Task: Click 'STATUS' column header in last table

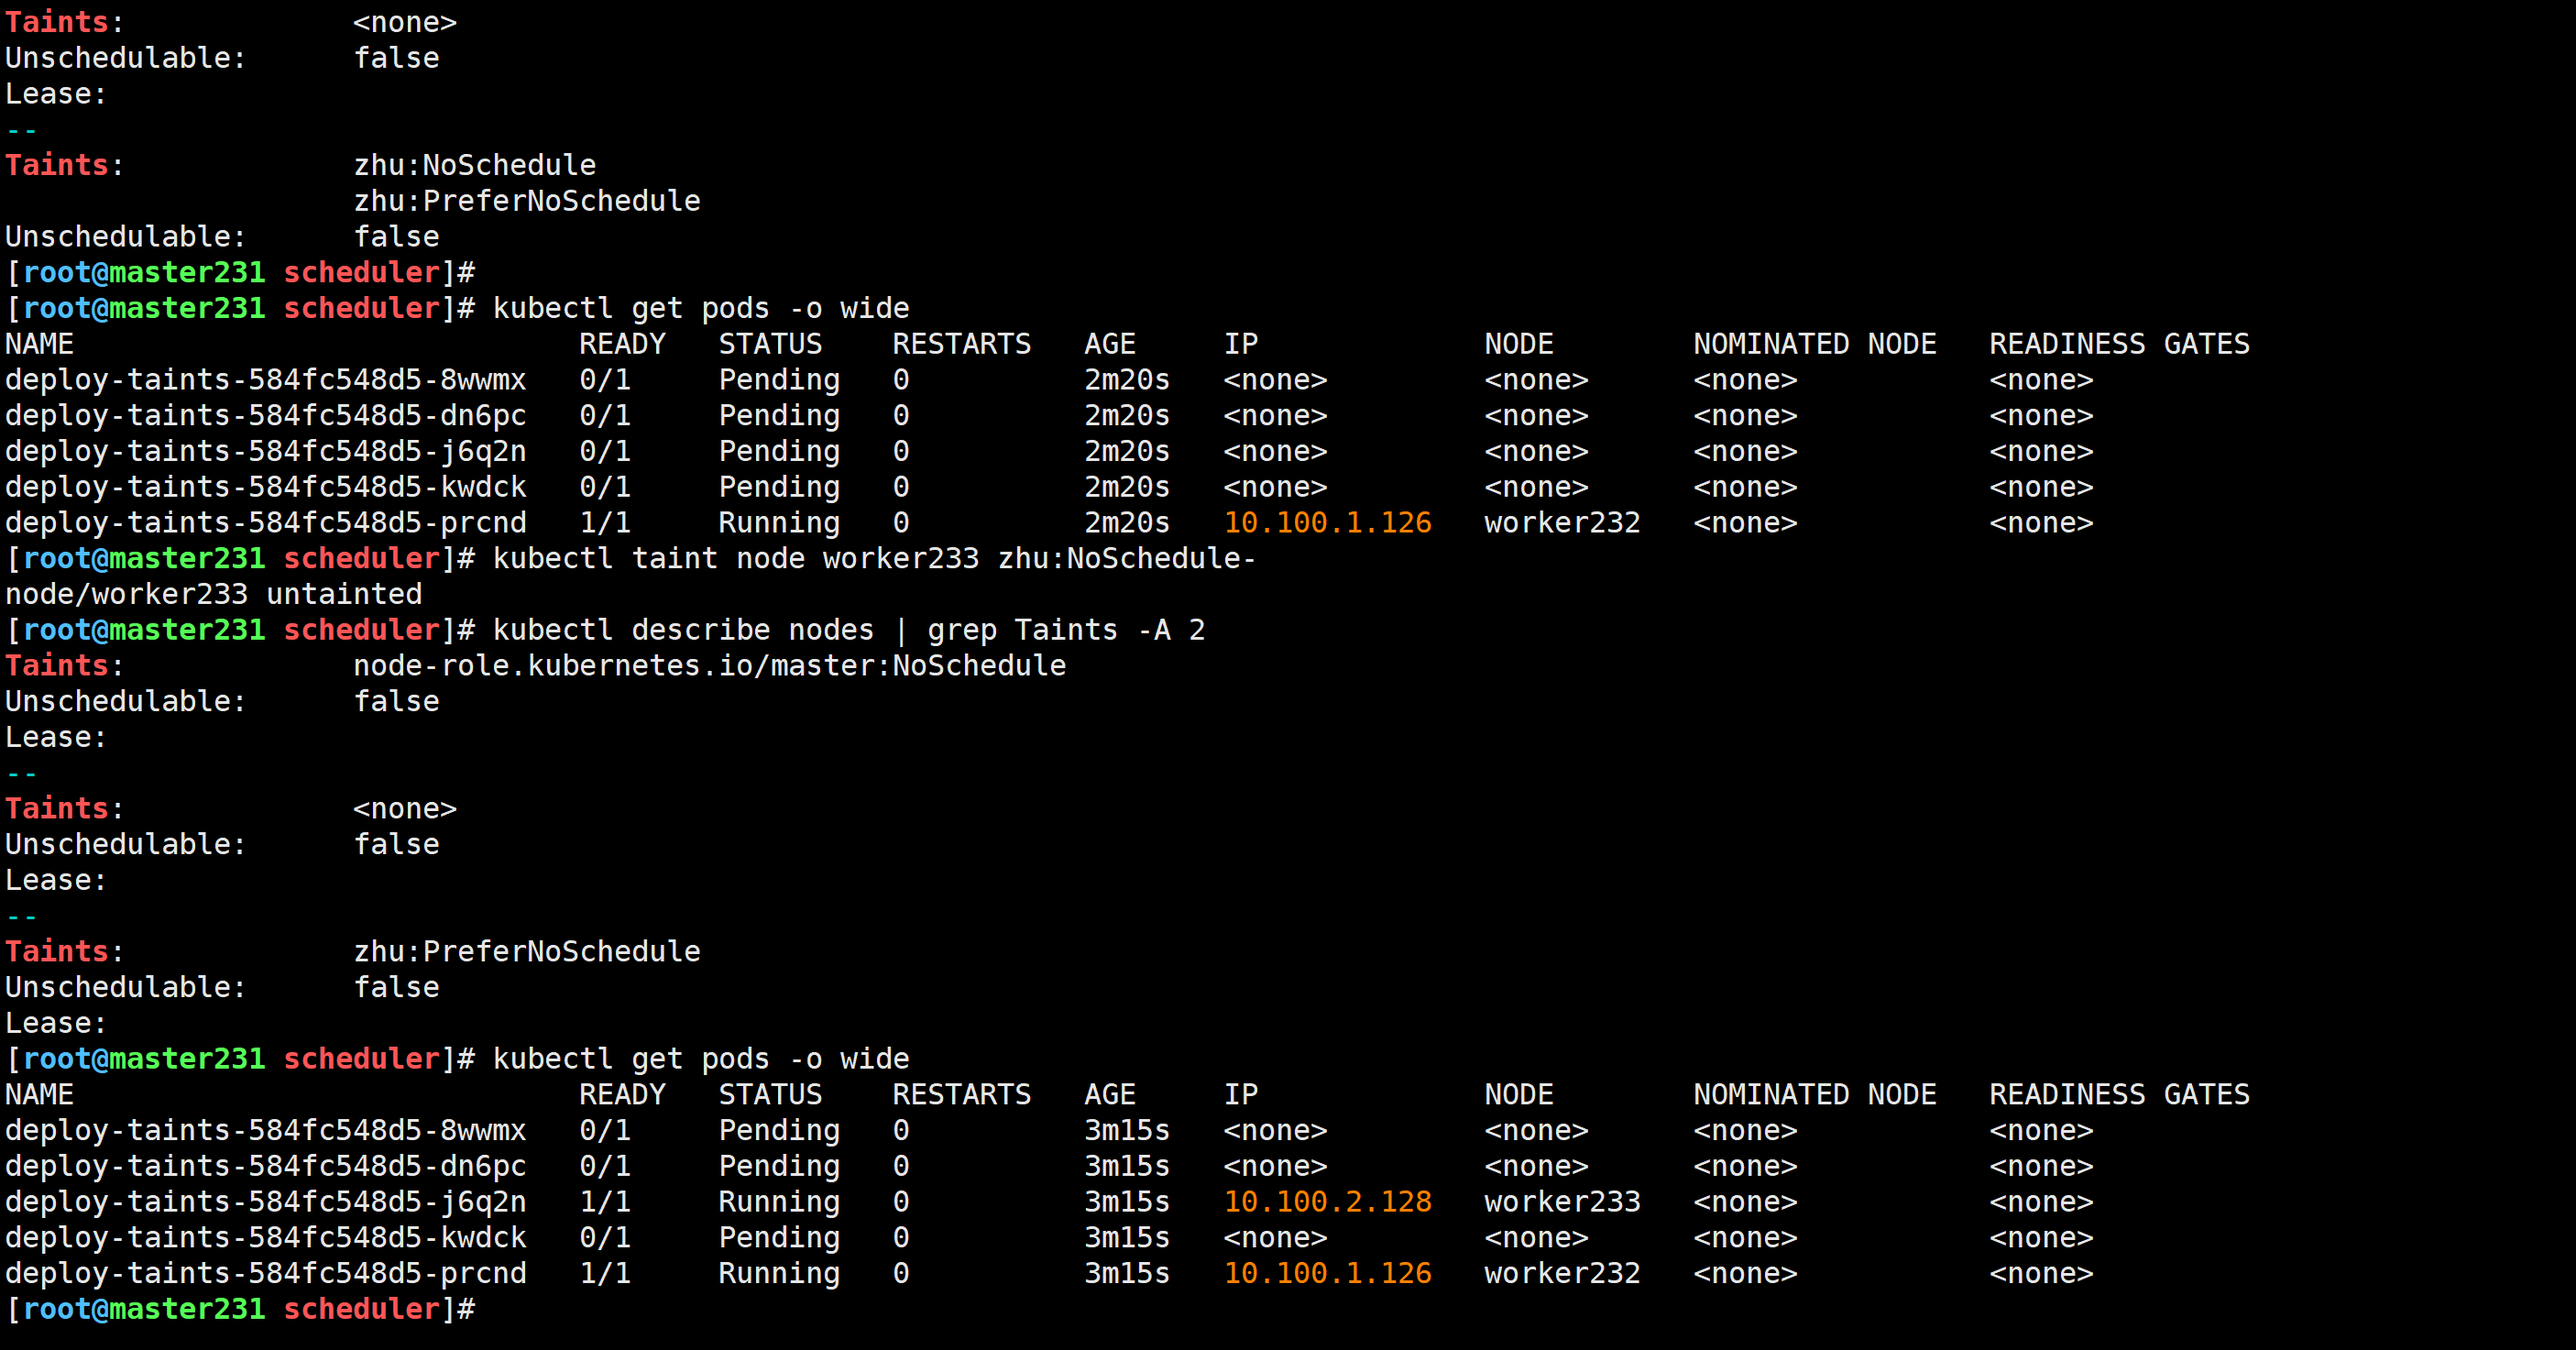Action: click(x=769, y=1094)
